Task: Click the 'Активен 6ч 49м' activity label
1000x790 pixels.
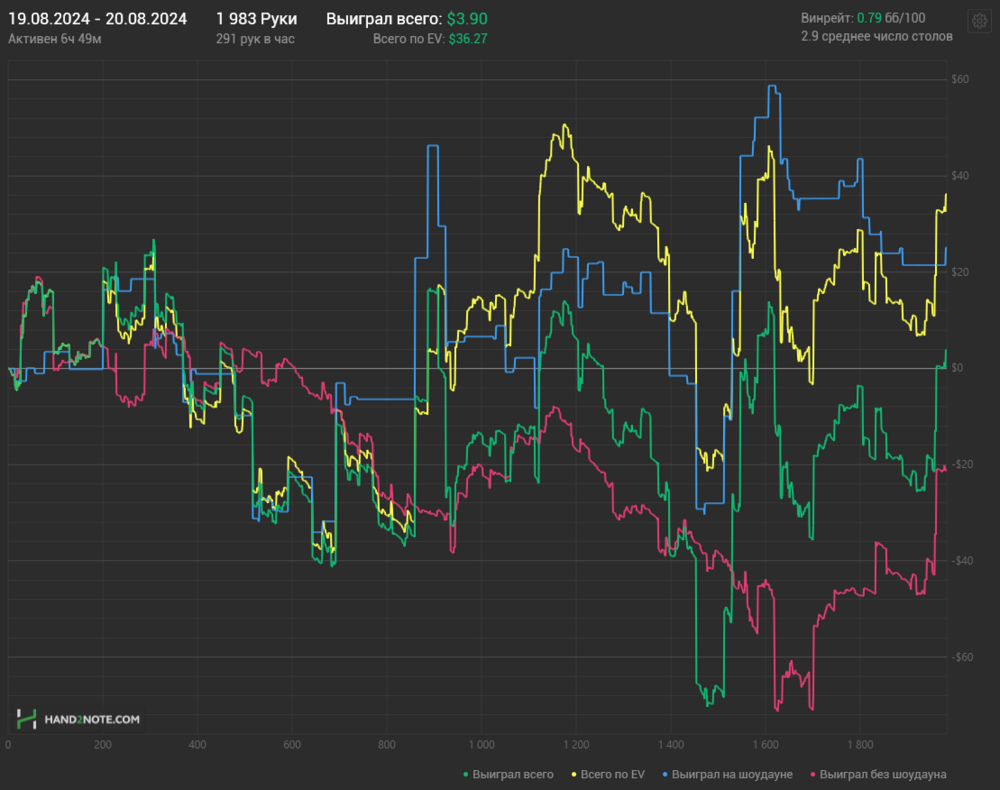Action: pyautogui.click(x=55, y=39)
